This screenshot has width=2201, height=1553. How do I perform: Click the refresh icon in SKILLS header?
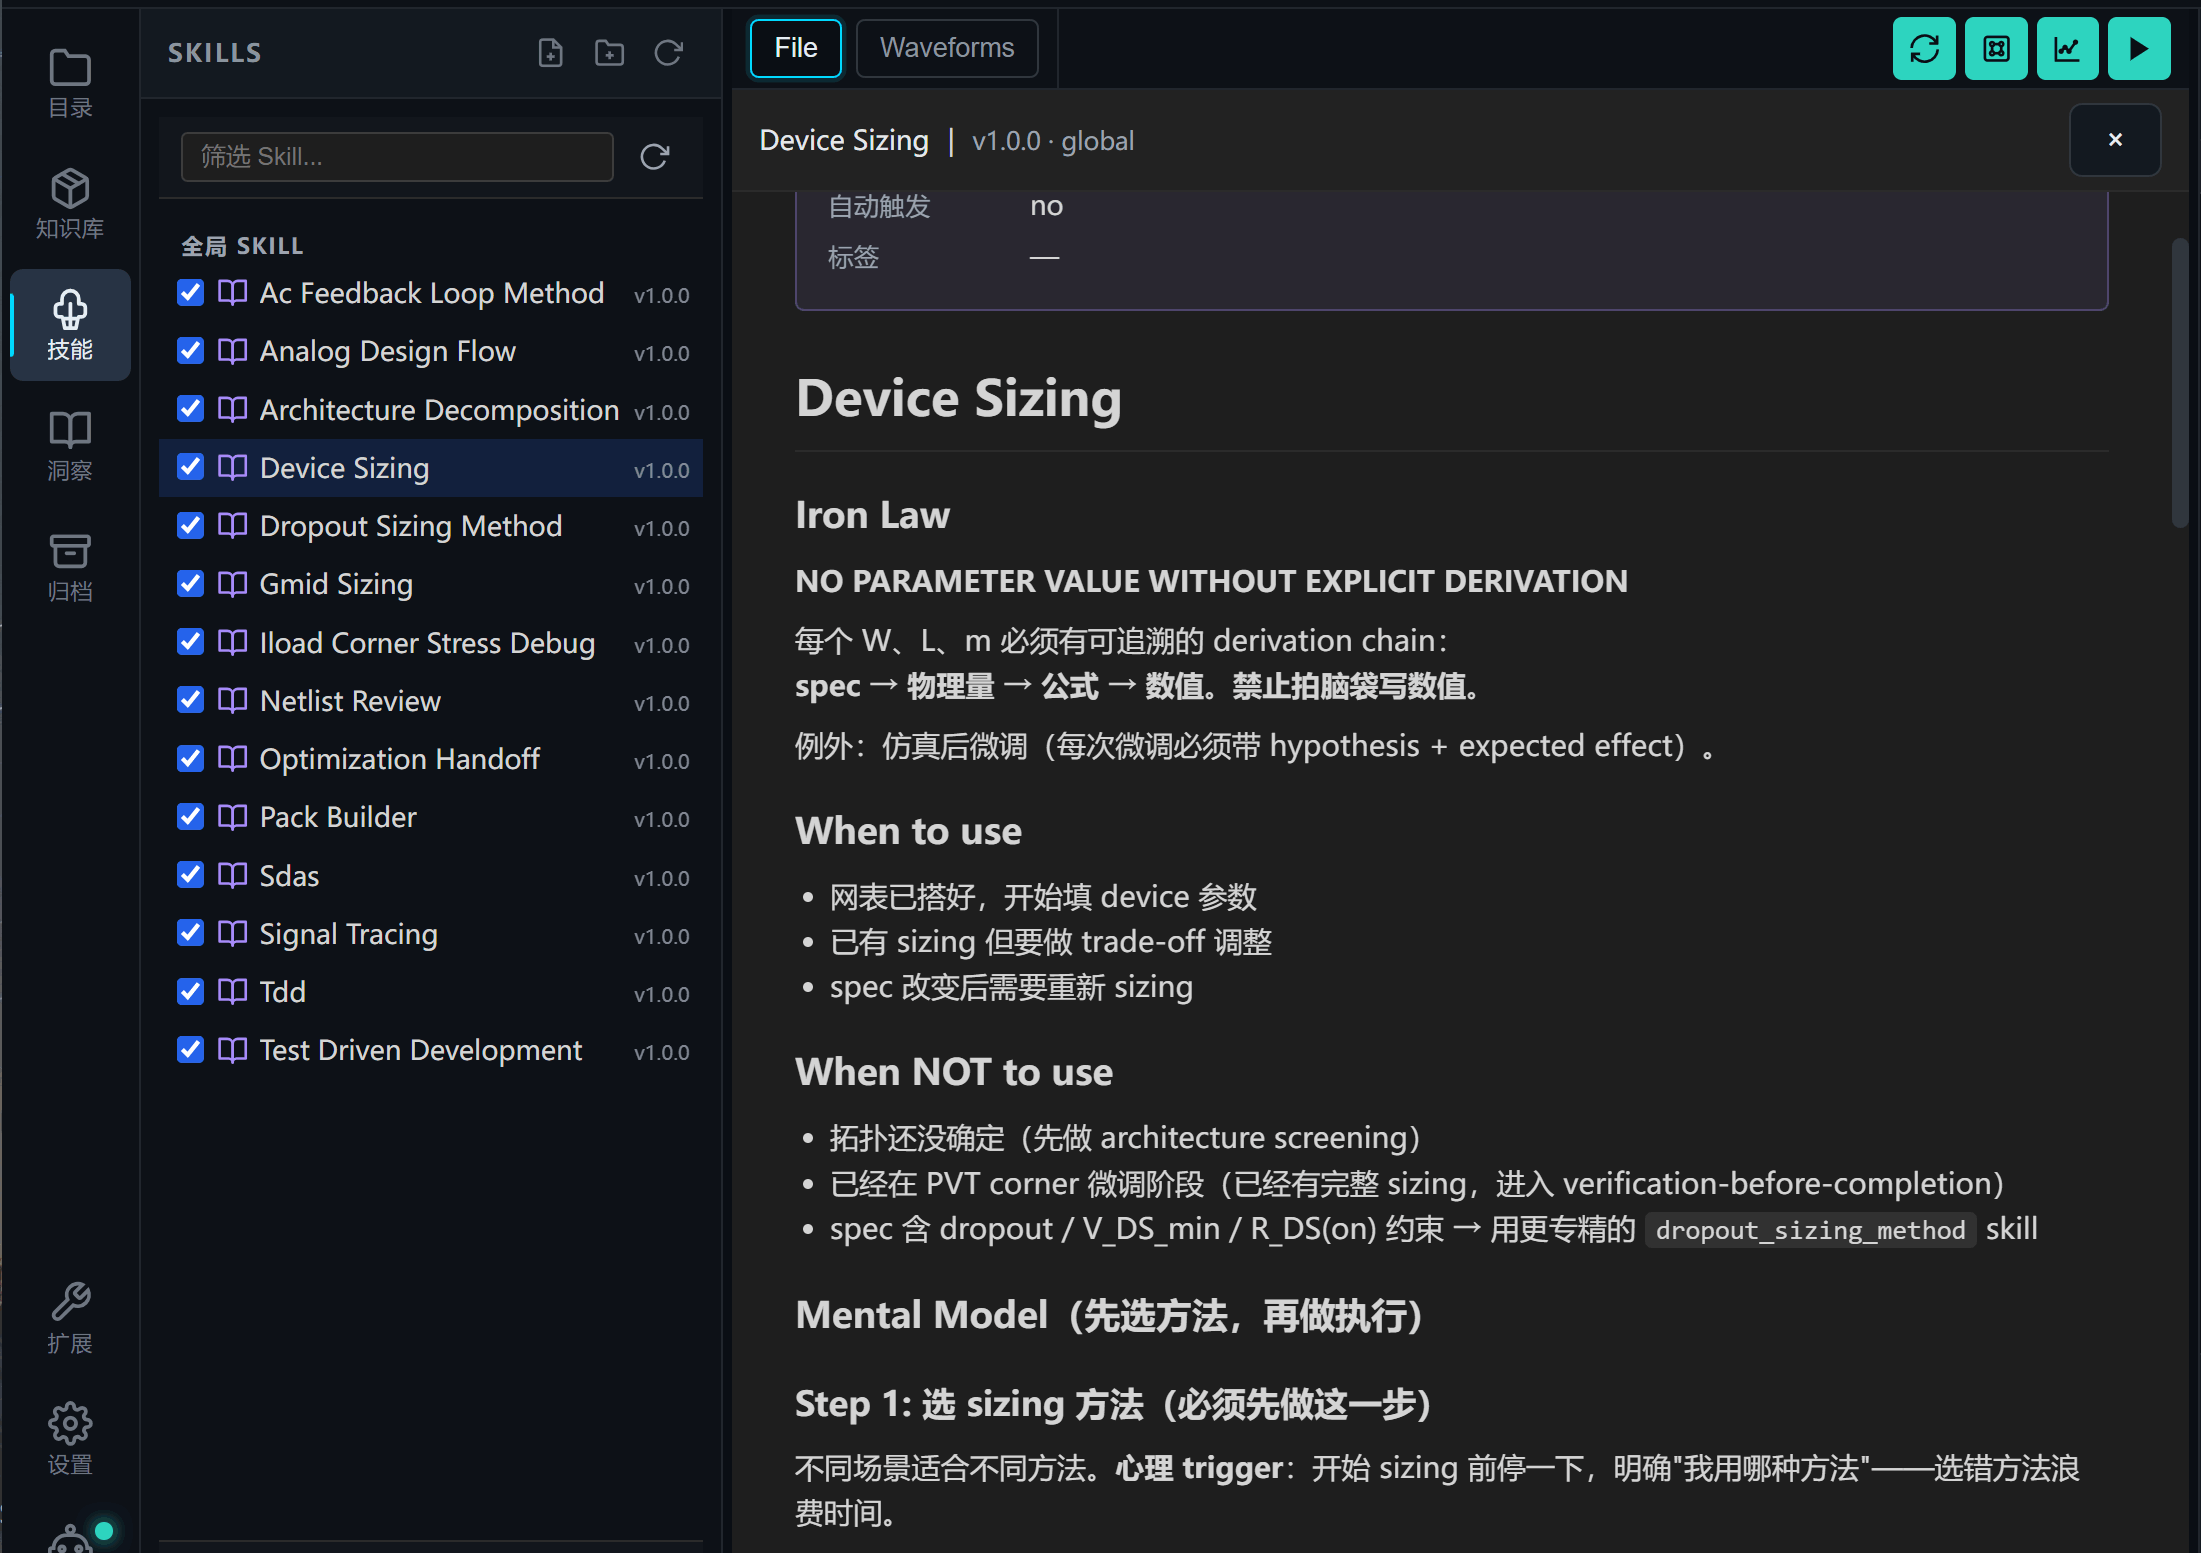[668, 52]
